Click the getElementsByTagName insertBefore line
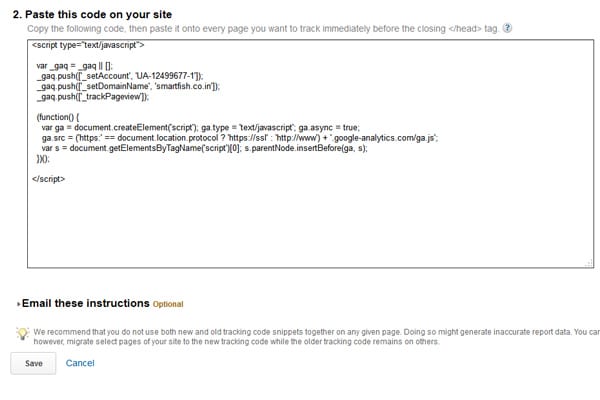 click(204, 148)
